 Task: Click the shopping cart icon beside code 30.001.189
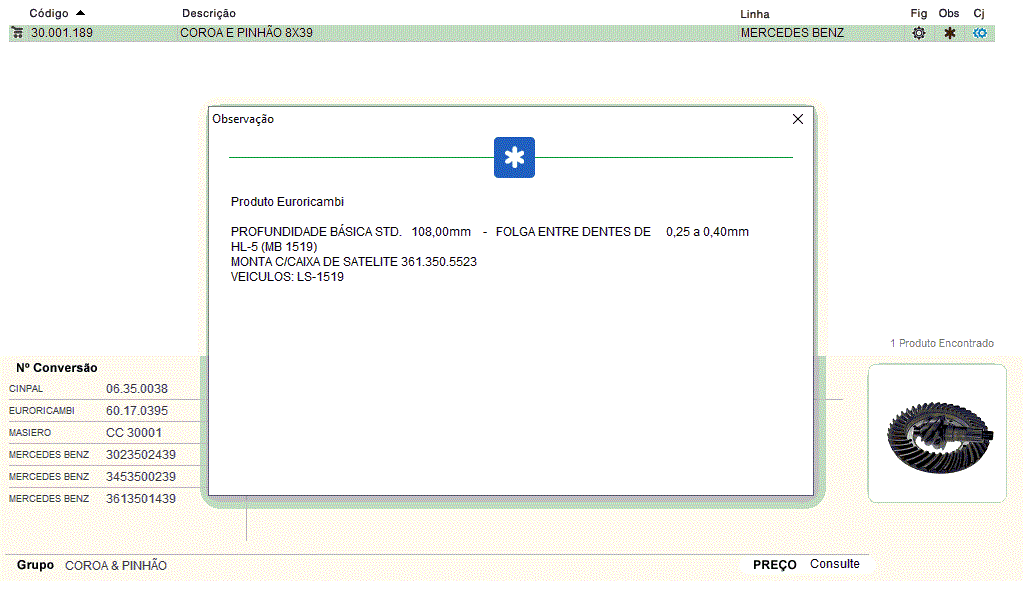[17, 33]
